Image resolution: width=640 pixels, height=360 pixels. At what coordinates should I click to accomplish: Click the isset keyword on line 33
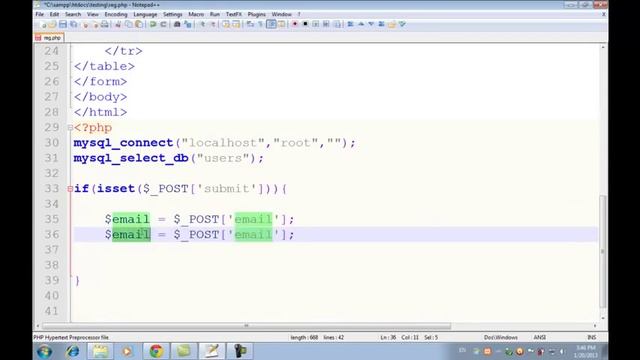click(x=116, y=189)
